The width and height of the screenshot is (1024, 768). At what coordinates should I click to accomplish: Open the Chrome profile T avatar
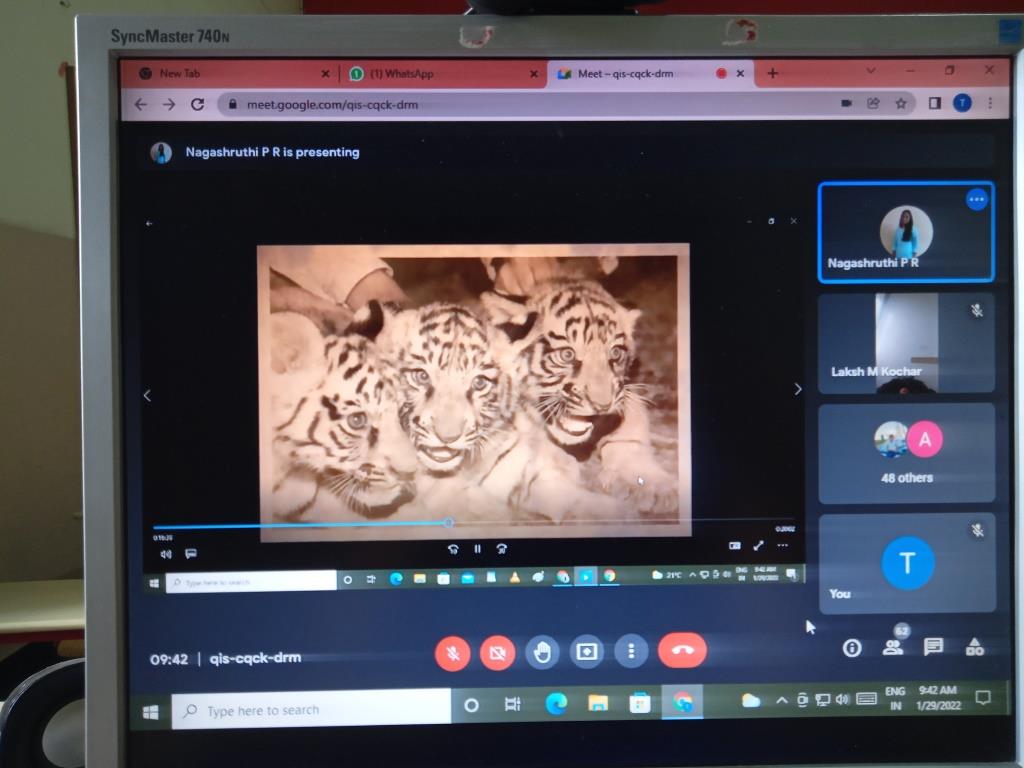pyautogui.click(x=962, y=103)
